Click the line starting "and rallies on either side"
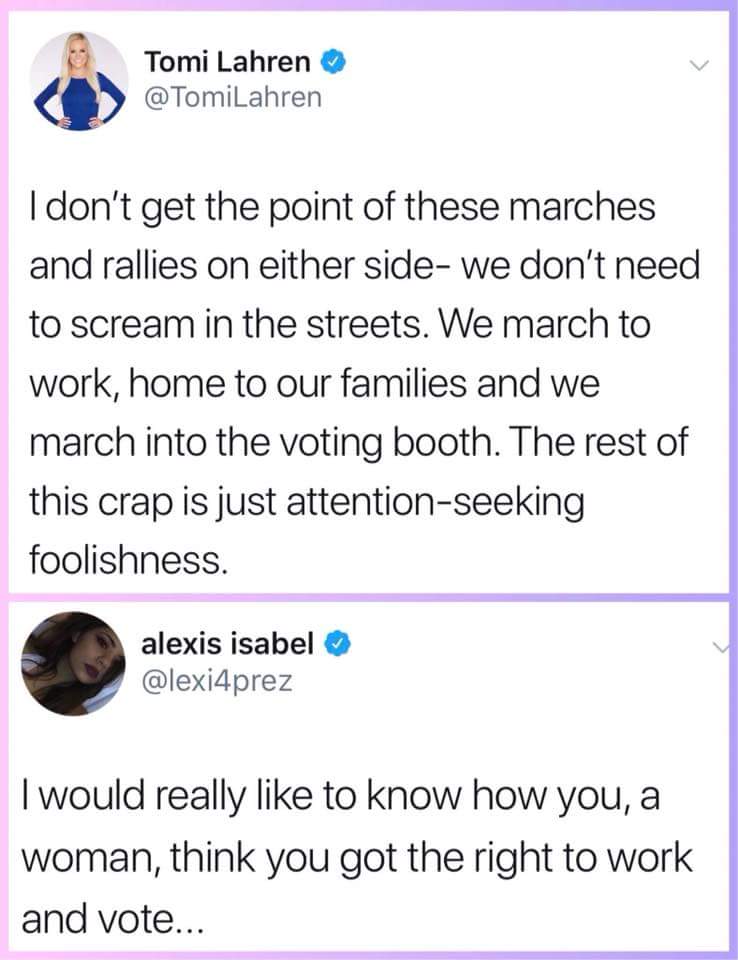The width and height of the screenshot is (738, 960). coord(359,268)
